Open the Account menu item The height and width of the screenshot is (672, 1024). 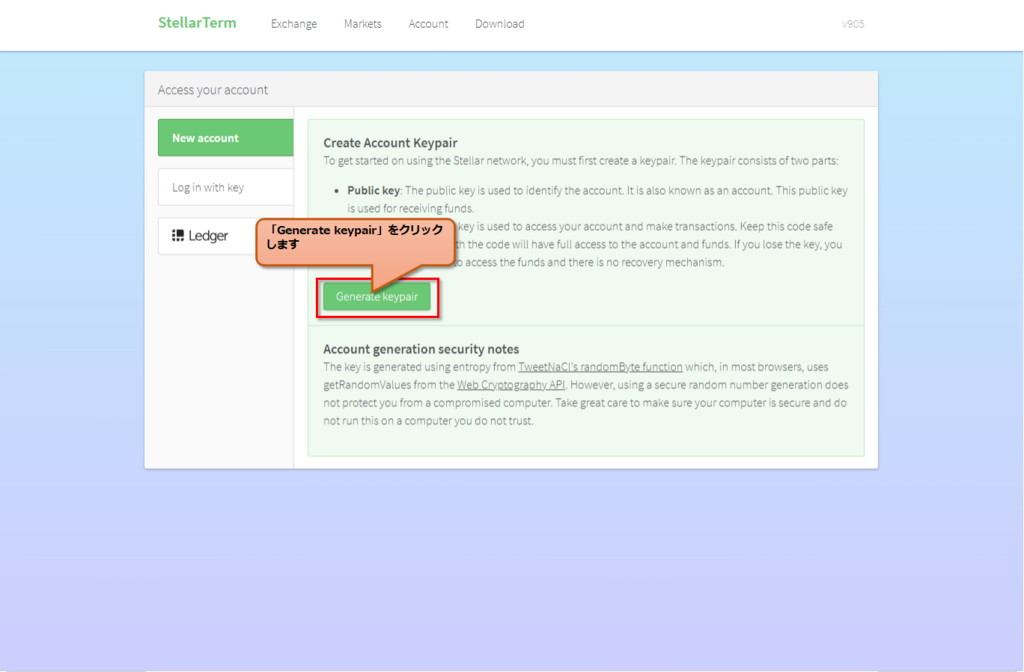428,24
